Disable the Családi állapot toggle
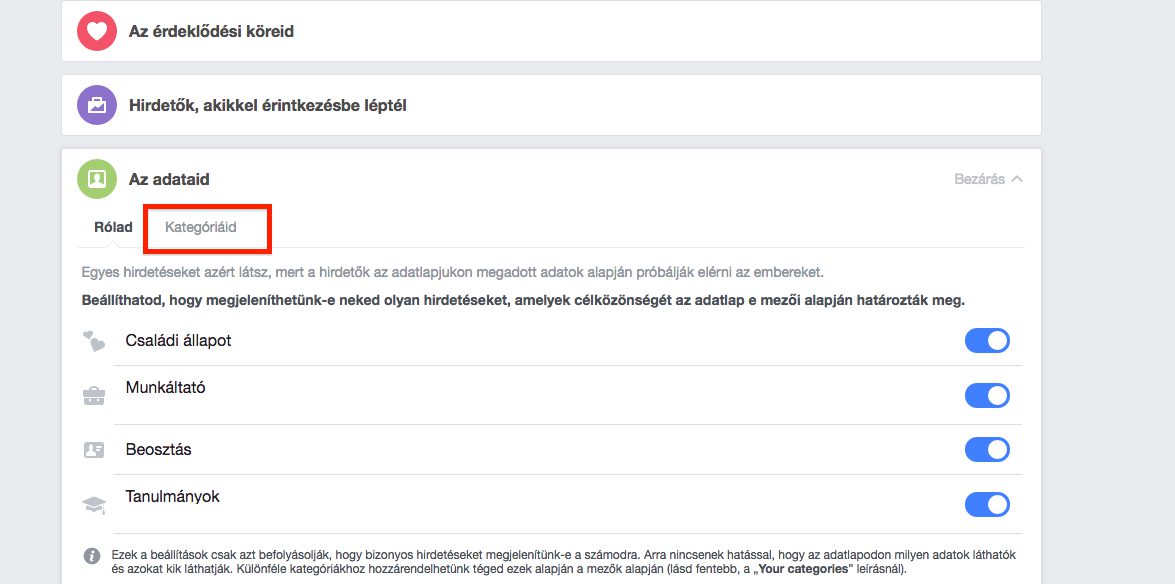The width and height of the screenshot is (1175, 584). click(987, 340)
